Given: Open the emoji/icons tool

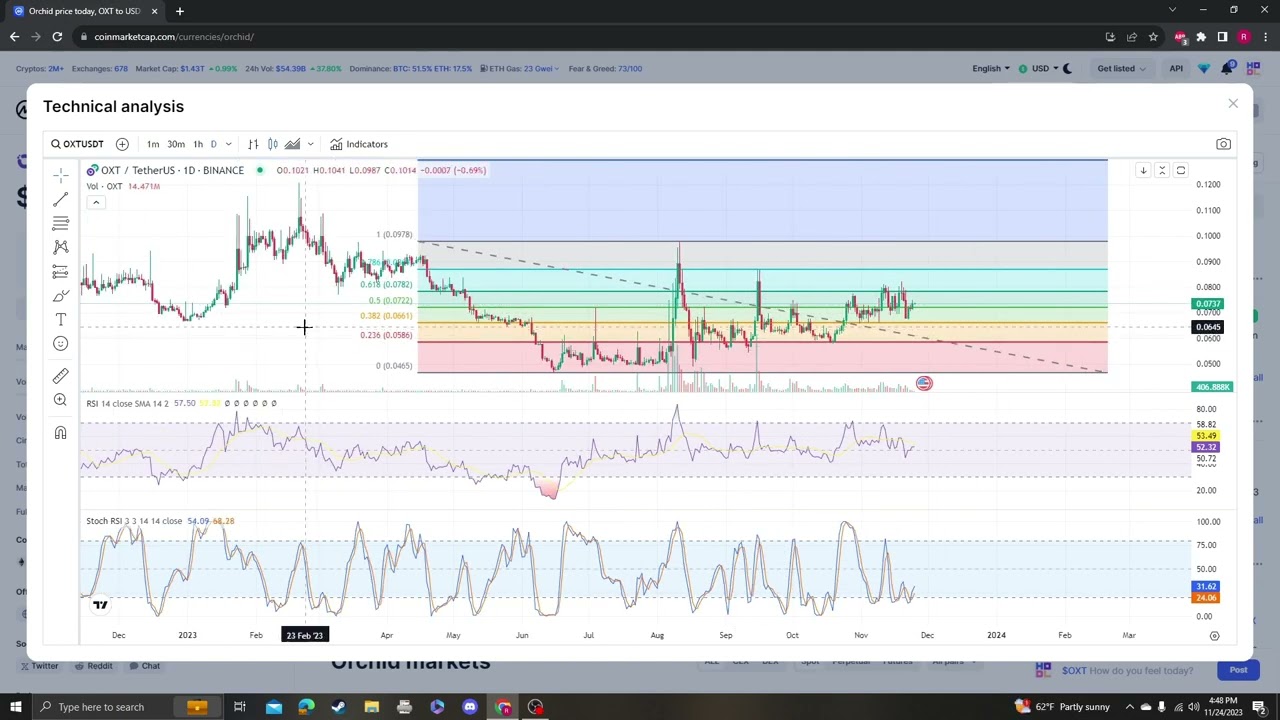Looking at the screenshot, I should [x=60, y=343].
